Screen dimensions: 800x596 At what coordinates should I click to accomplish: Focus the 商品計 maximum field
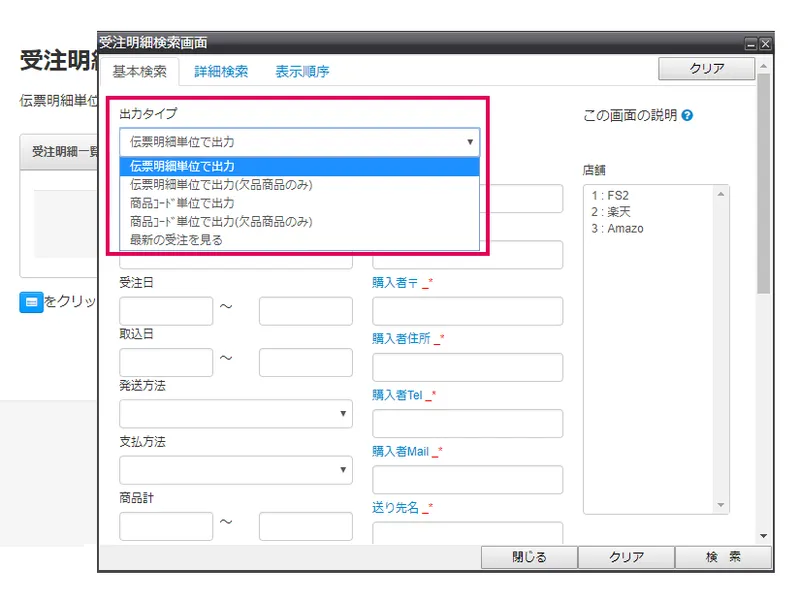pos(306,527)
